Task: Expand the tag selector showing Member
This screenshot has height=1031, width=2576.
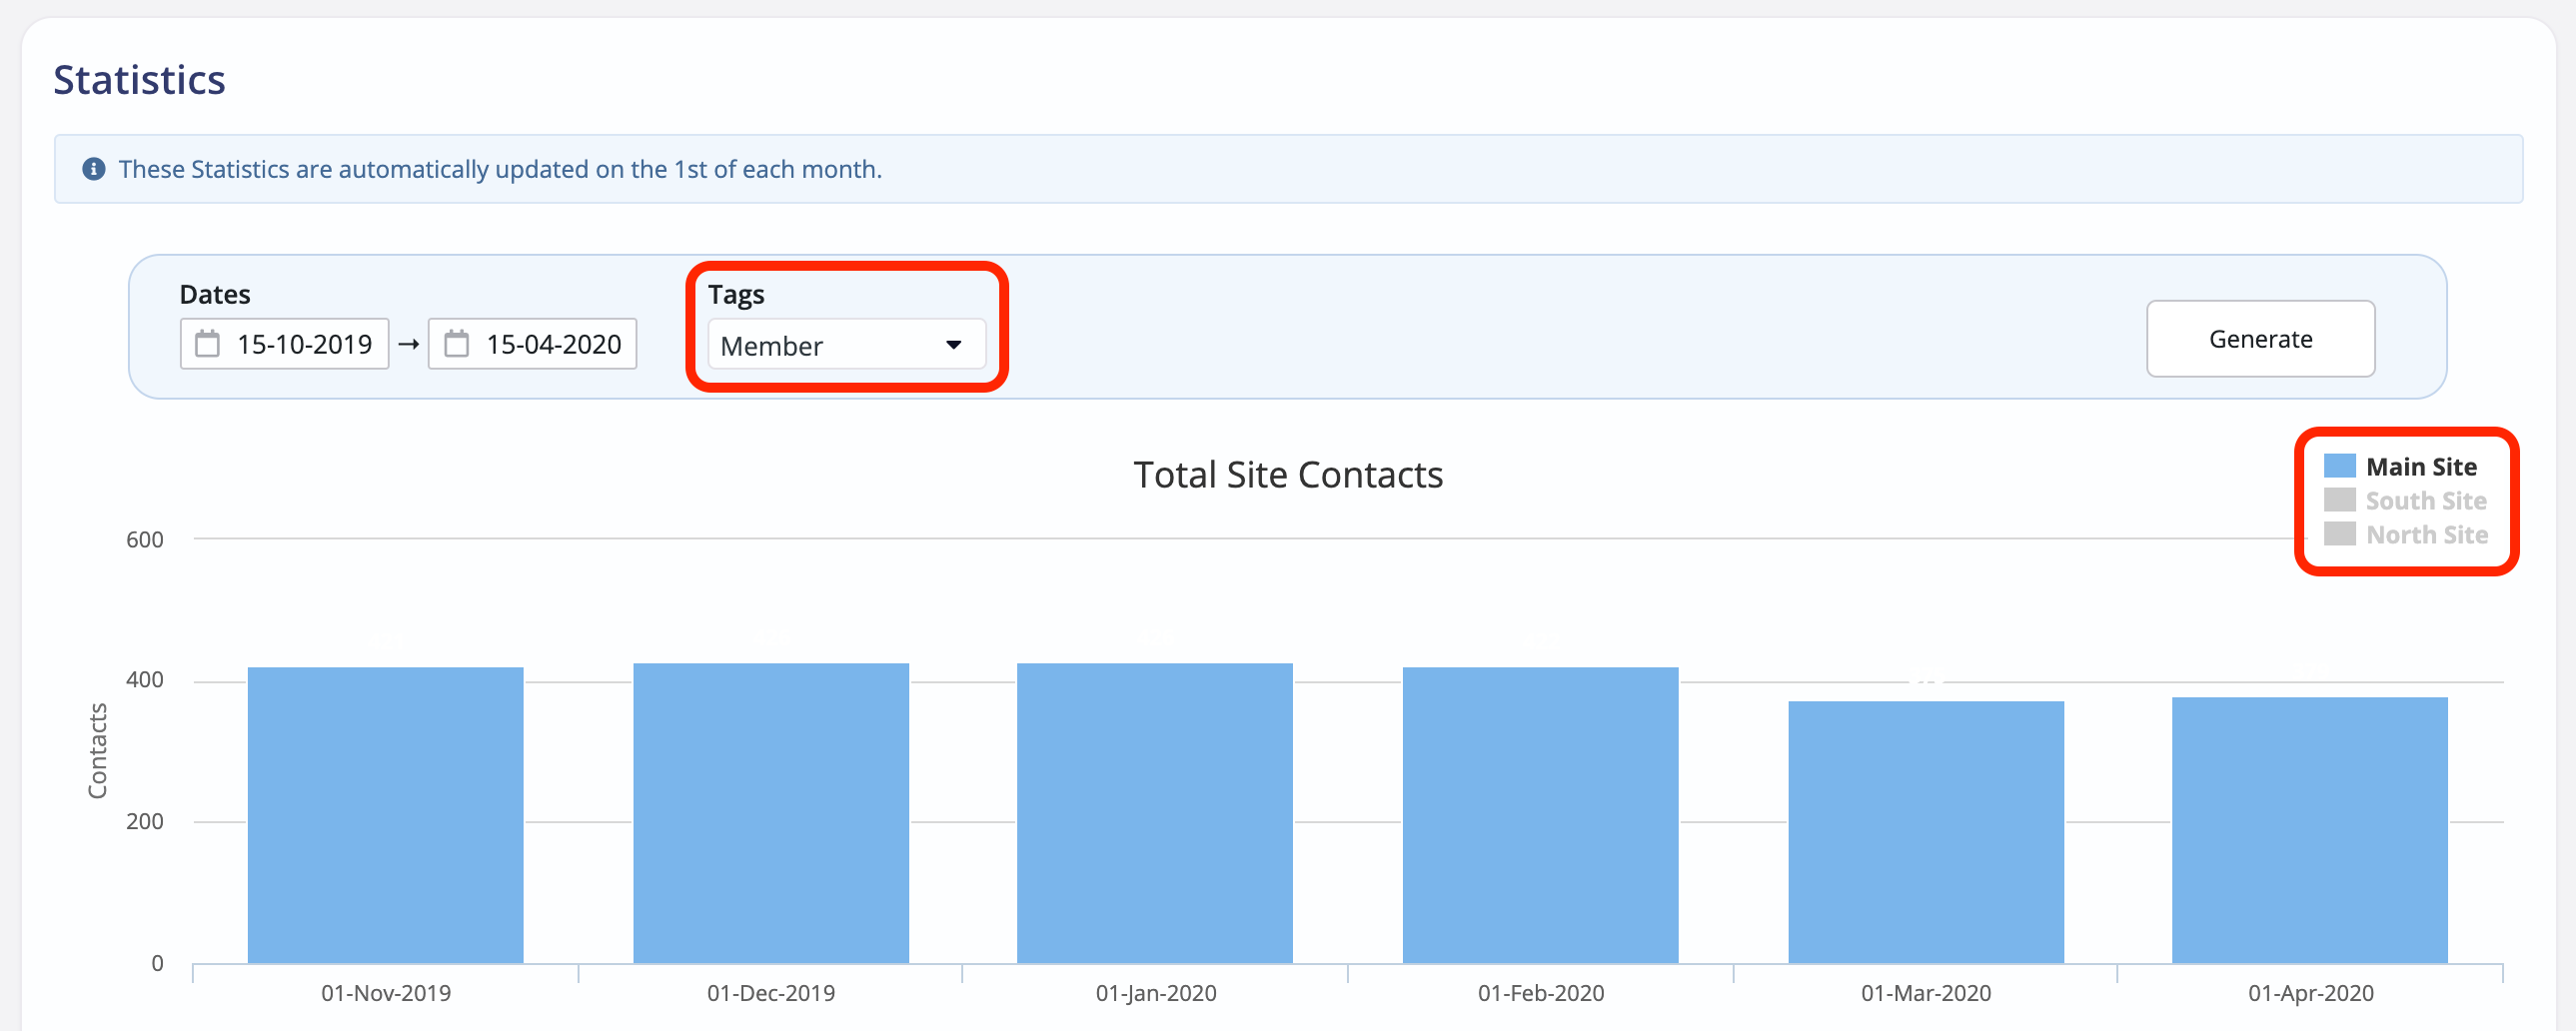Action: point(845,345)
